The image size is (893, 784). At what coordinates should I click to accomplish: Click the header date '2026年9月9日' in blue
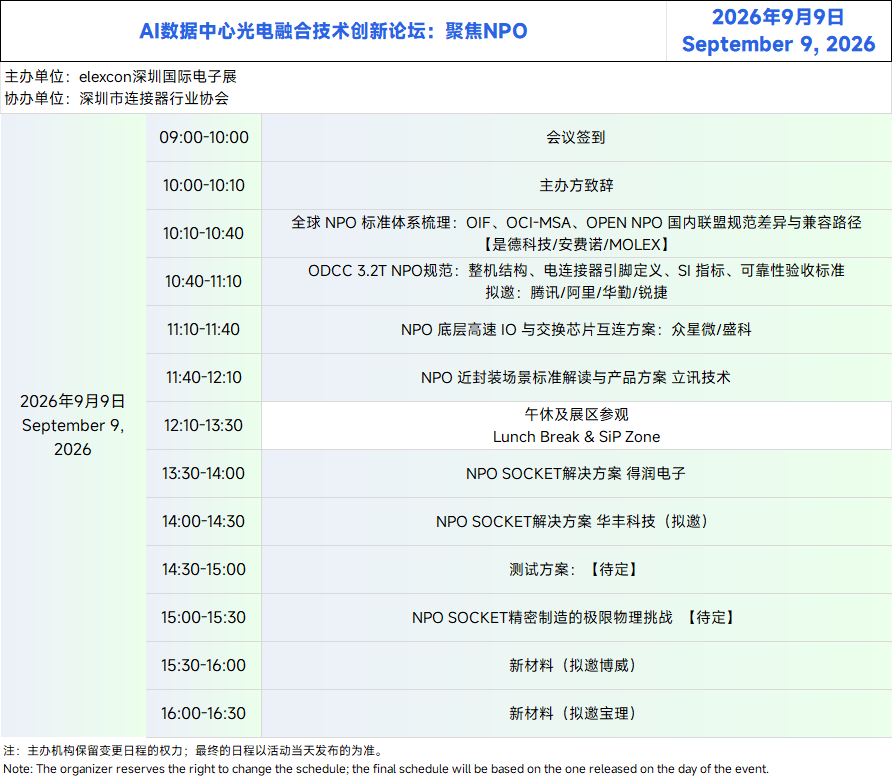click(x=779, y=17)
